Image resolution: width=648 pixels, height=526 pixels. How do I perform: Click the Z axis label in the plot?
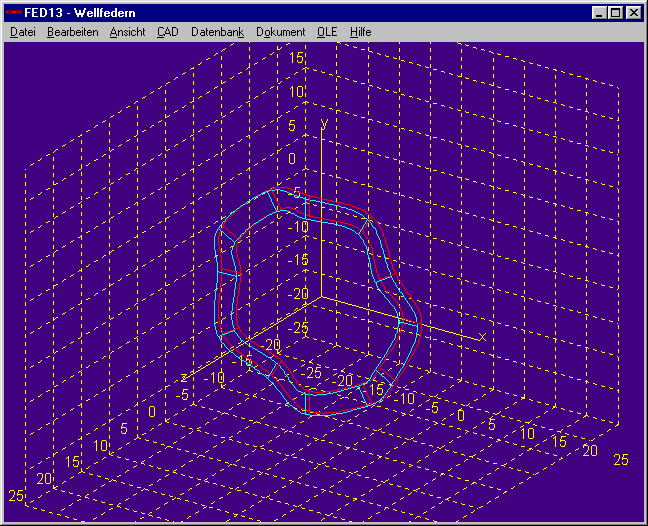(184, 376)
